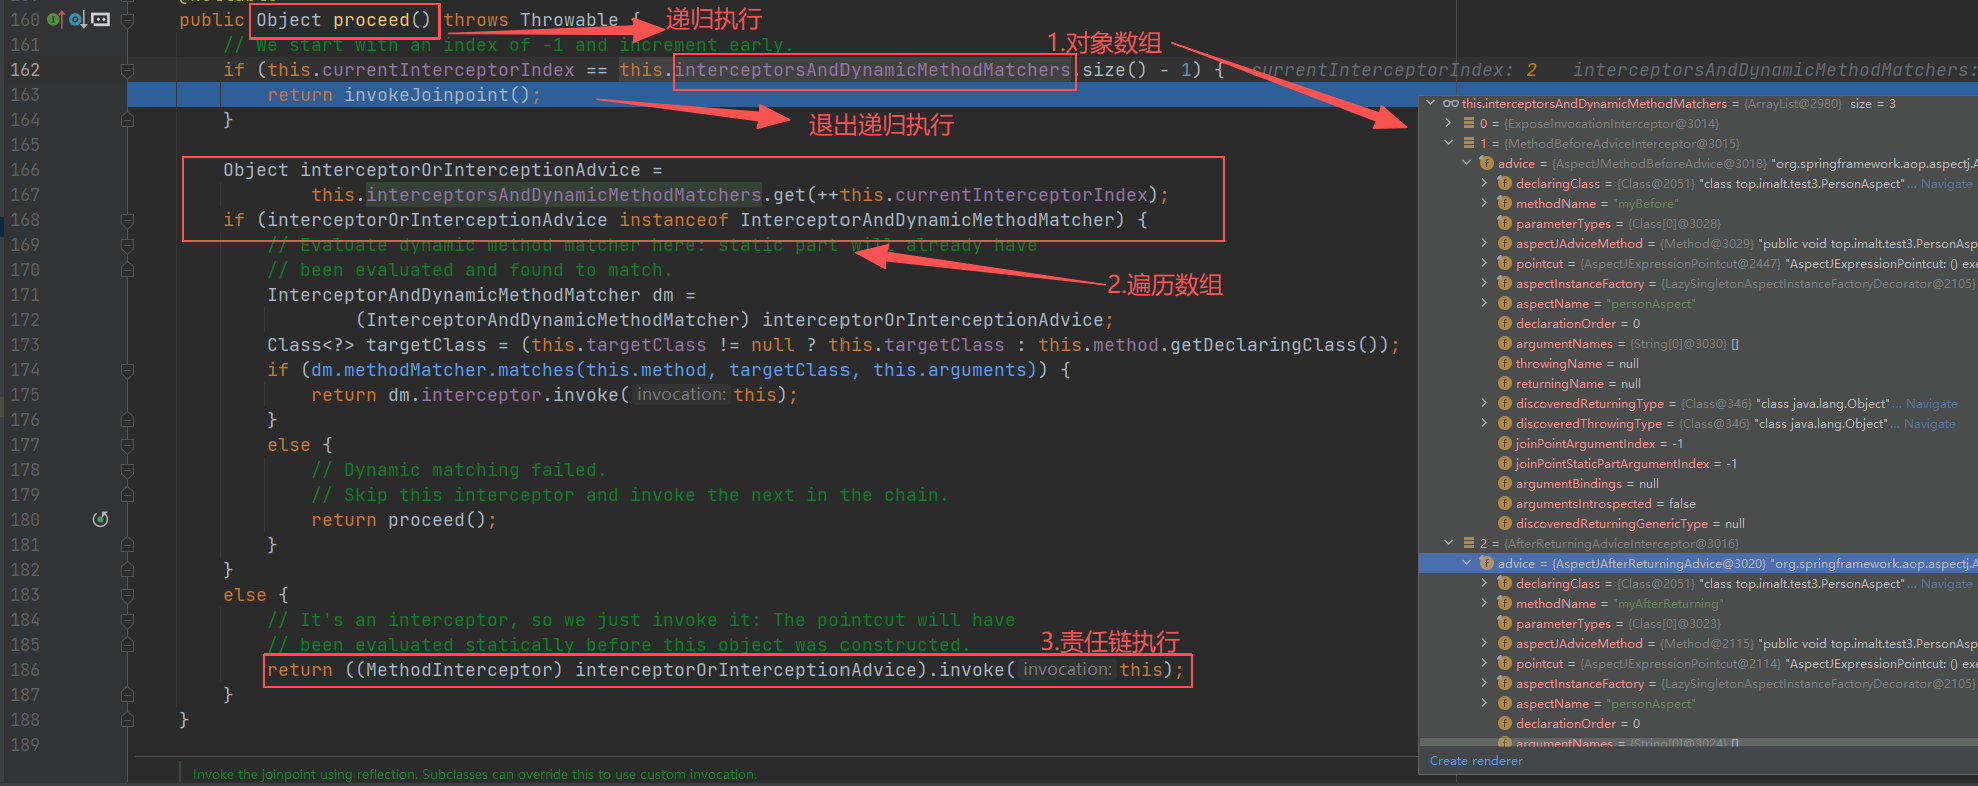The height and width of the screenshot is (786, 1978).
Task: Expand element 0 ExposeInvocationInterceptor node
Action: coord(1448,123)
